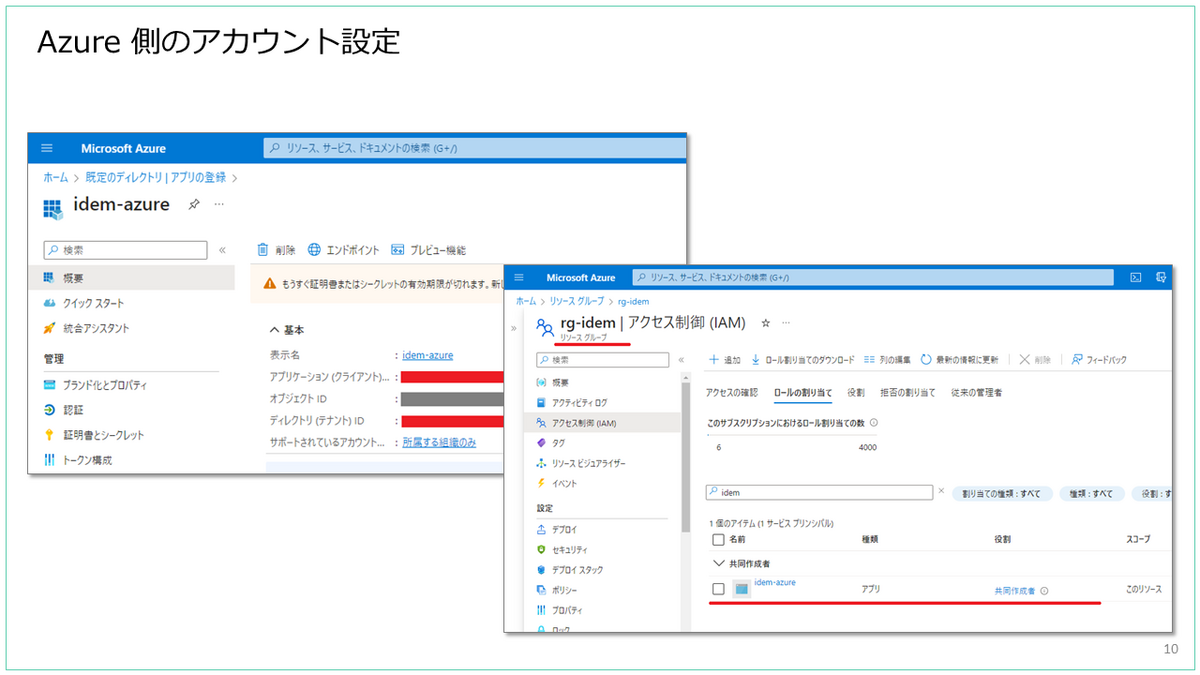Pin the idem-azure app registration page
The width and height of the screenshot is (1200, 675).
[194, 204]
